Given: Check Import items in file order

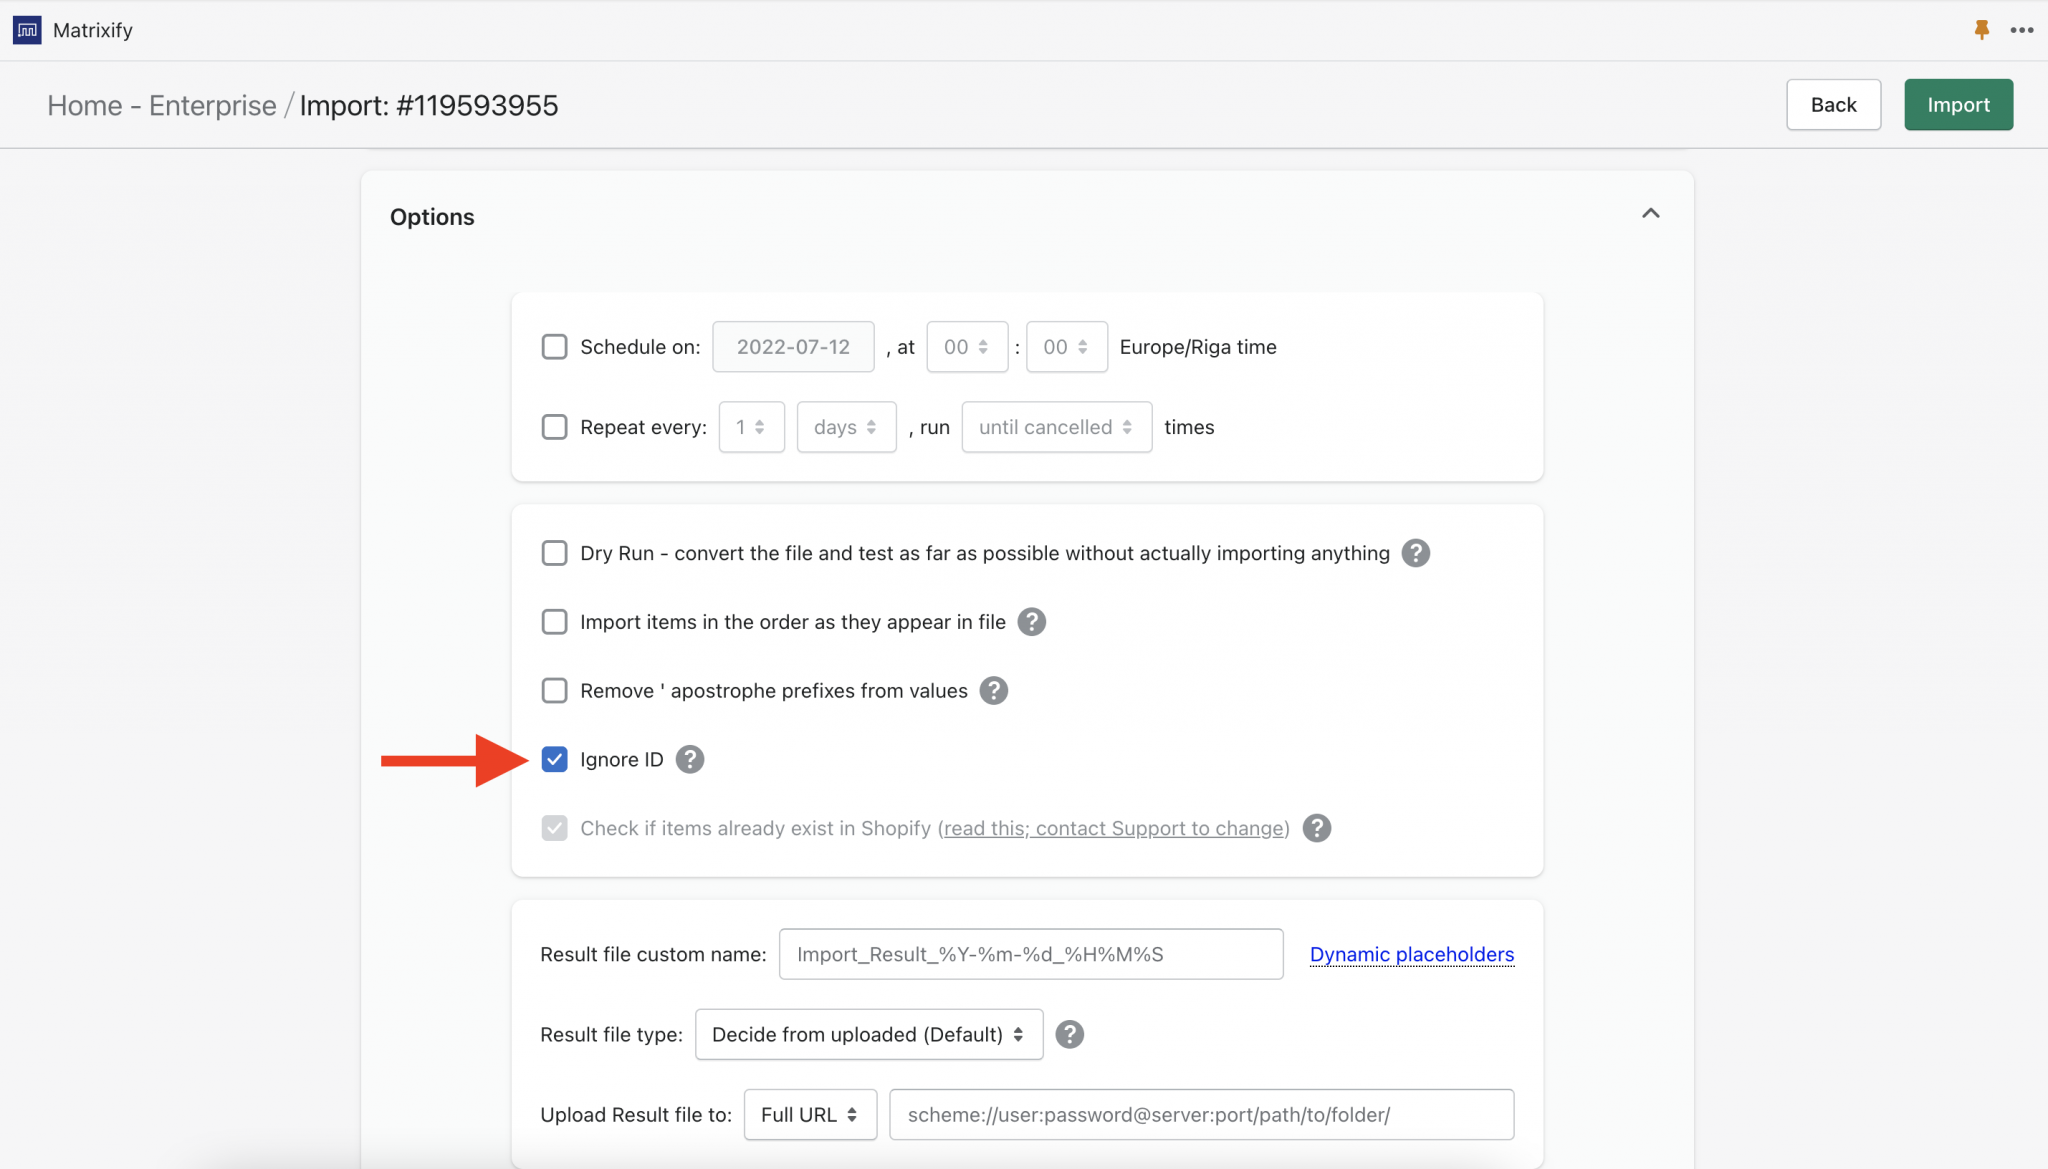Looking at the screenshot, I should point(554,621).
